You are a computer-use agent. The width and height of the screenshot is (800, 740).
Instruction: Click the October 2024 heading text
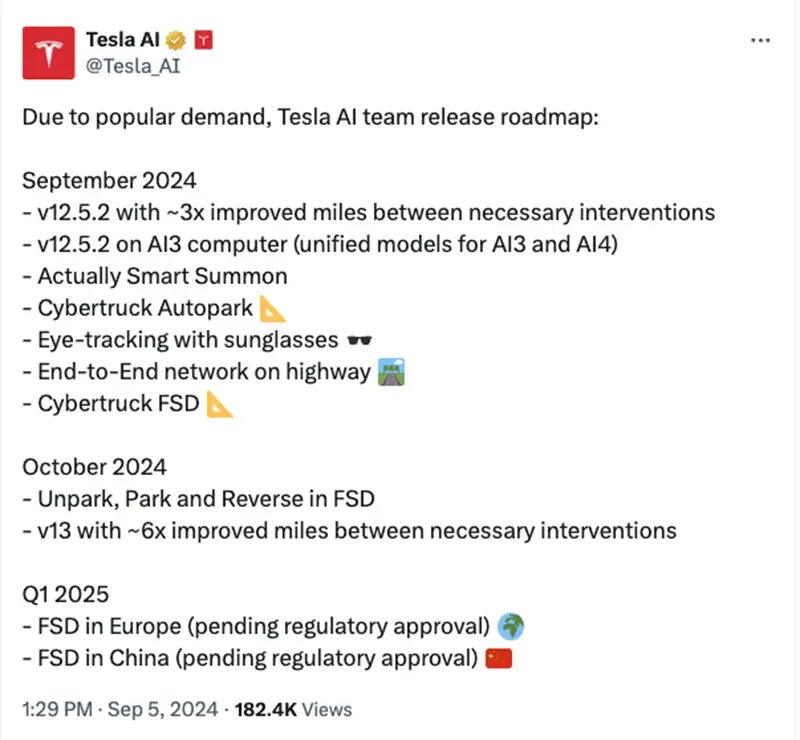coord(94,467)
